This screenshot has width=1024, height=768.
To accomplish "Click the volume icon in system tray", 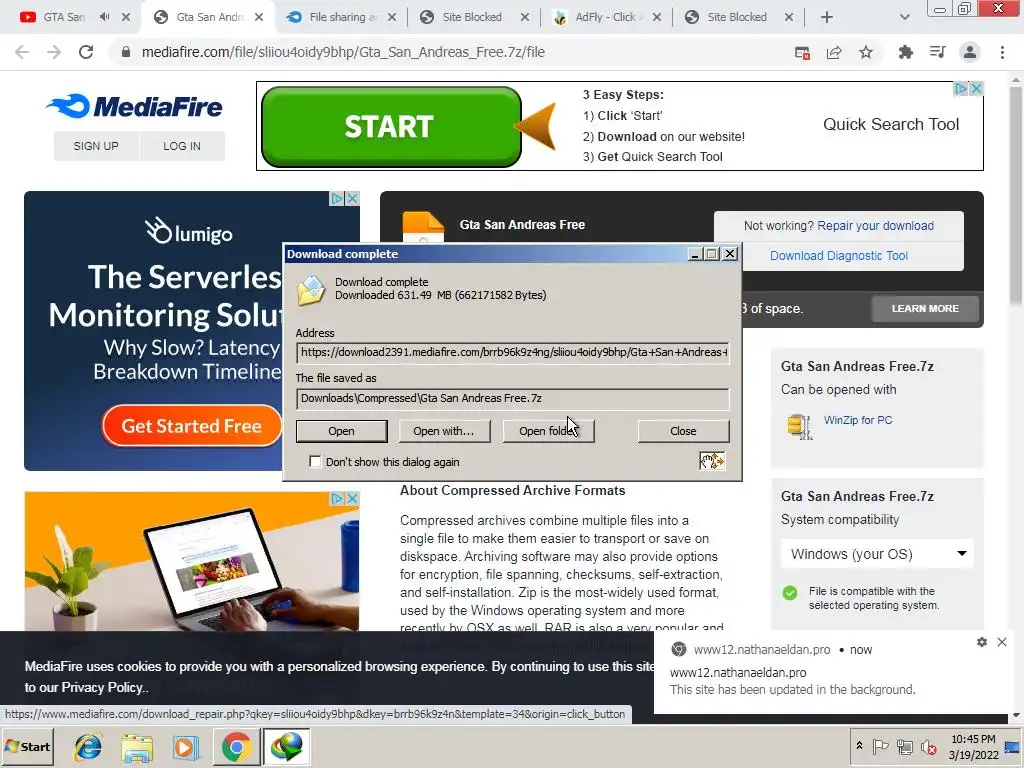I will click(927, 746).
